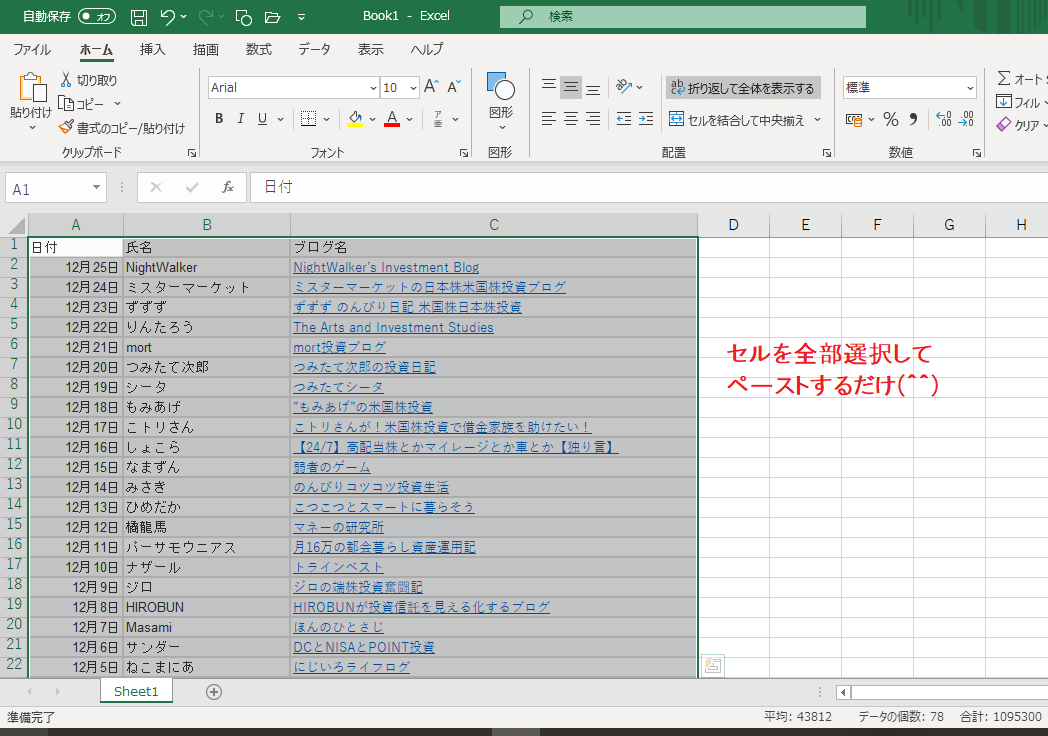Open the fill color dropdown arrow
Viewport: 1048px width, 736px height.
(372, 120)
